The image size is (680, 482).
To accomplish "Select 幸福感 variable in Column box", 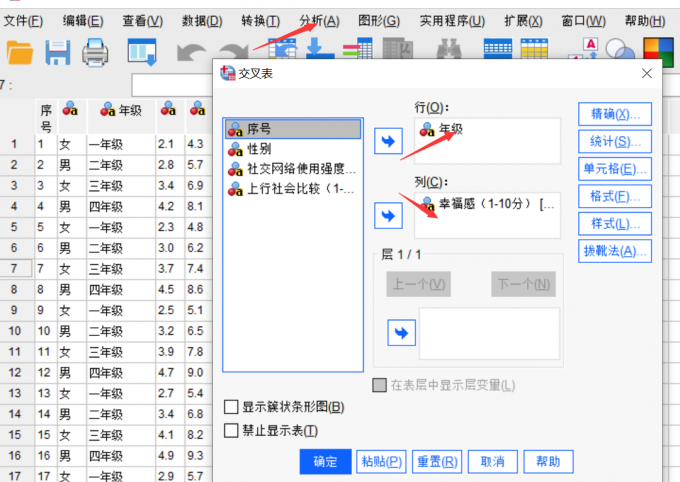I will click(487, 203).
